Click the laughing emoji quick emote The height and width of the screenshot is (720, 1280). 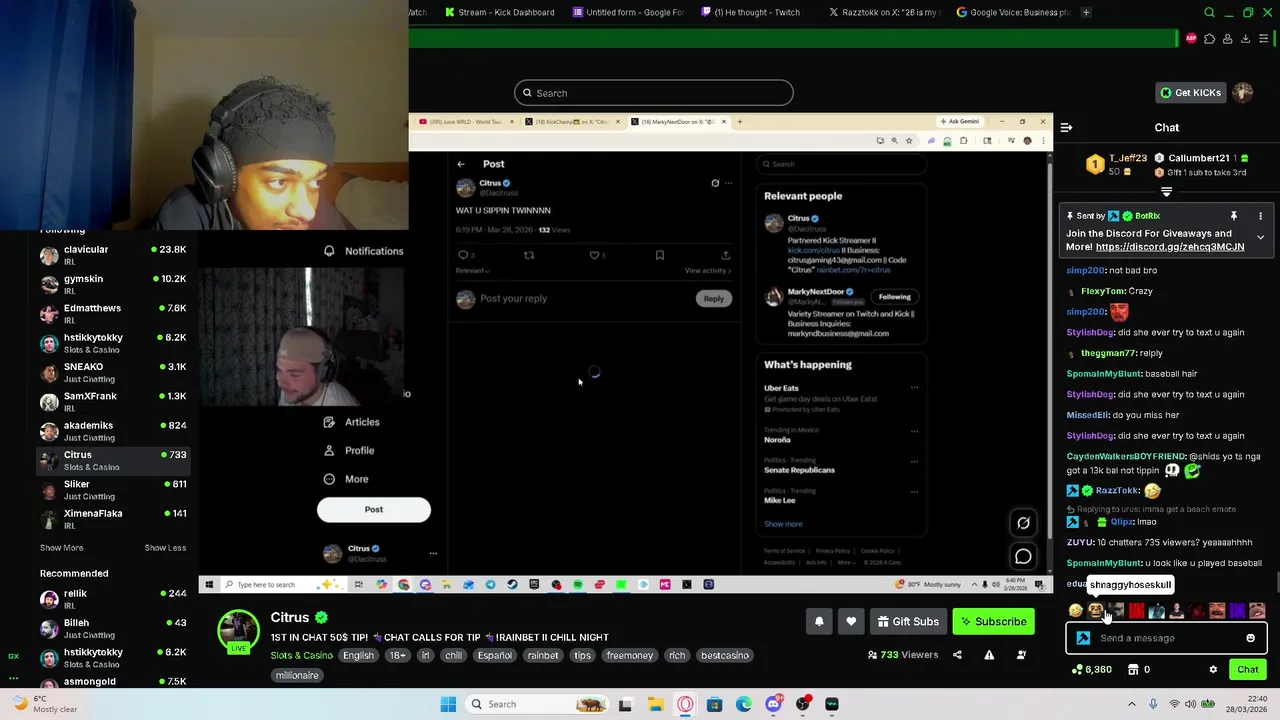point(1076,611)
